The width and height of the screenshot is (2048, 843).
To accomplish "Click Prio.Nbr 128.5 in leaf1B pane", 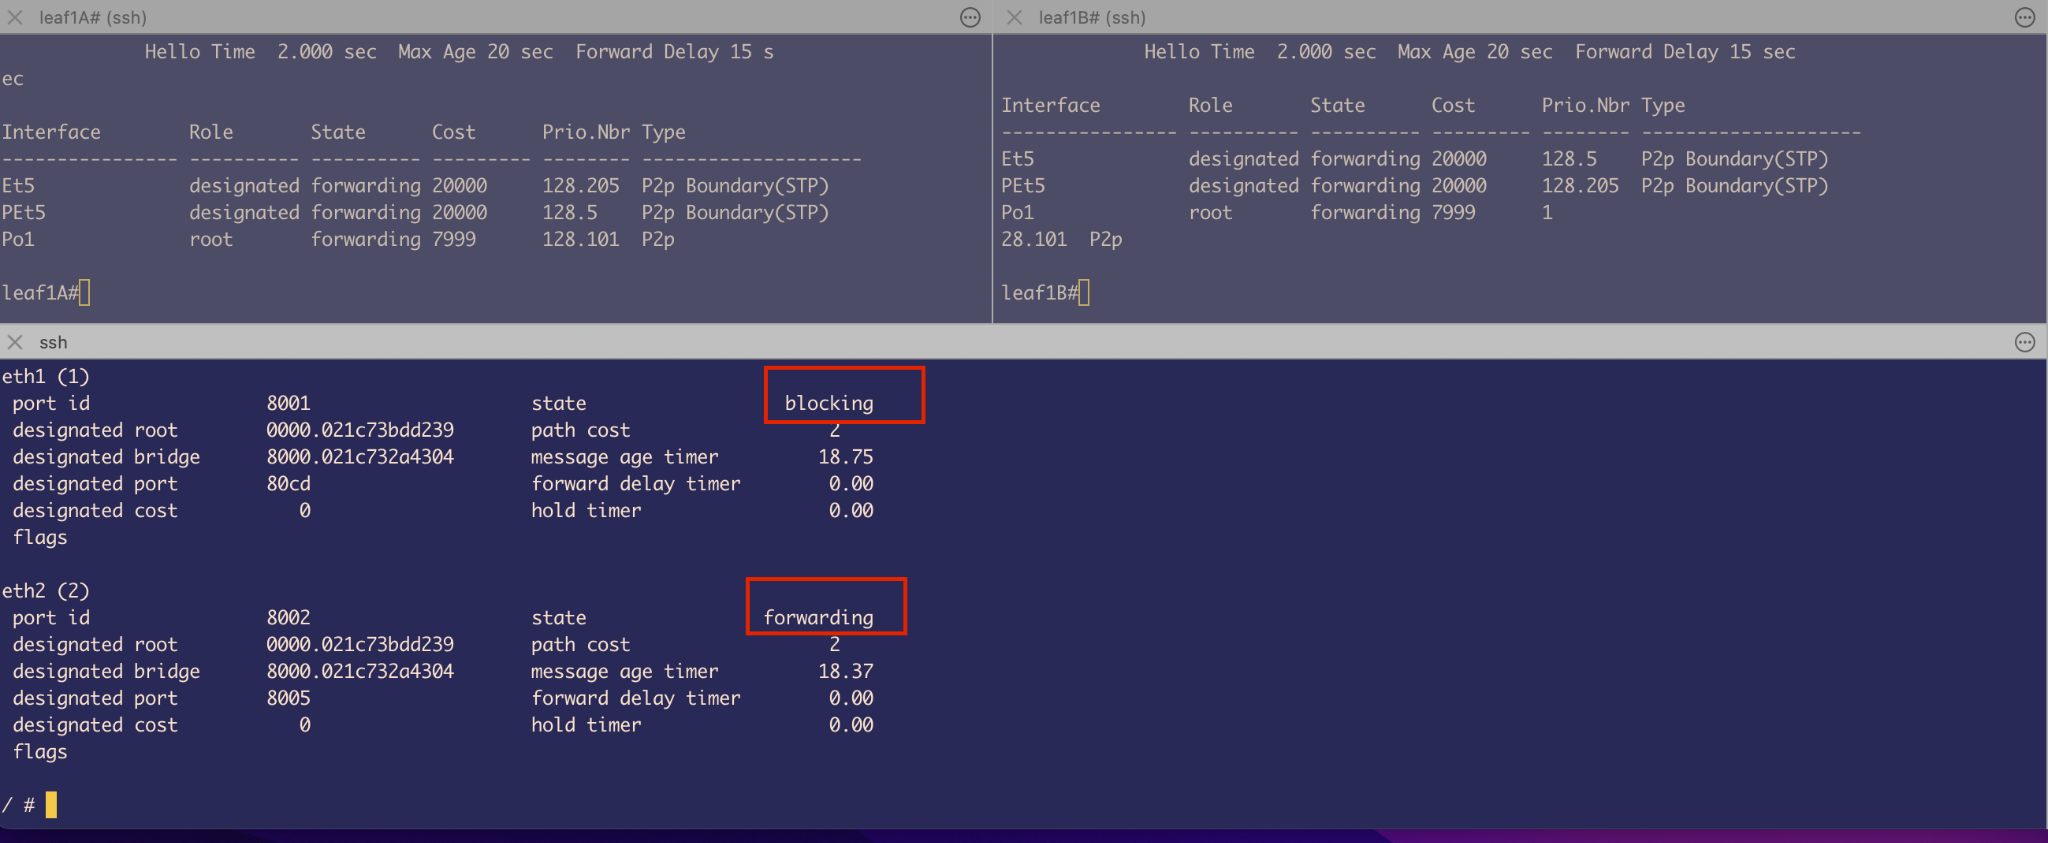I will pyautogui.click(x=1569, y=158).
